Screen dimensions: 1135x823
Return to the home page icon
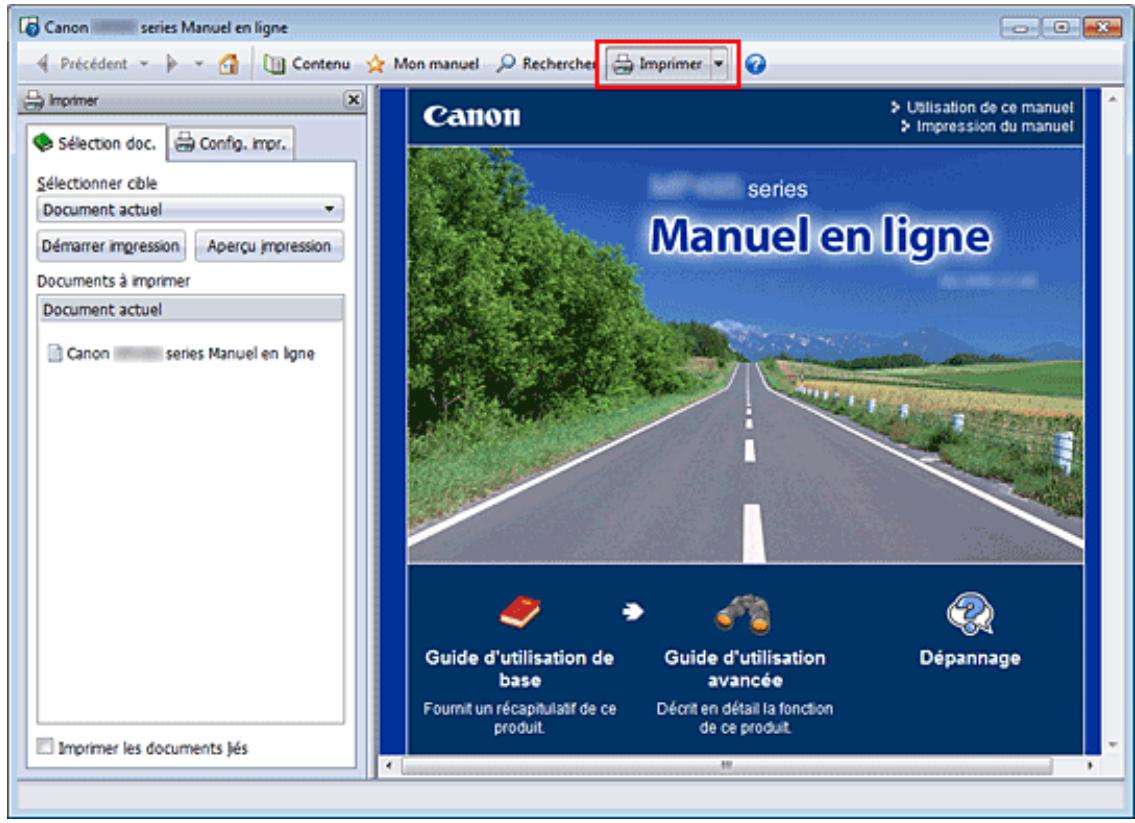point(229,64)
